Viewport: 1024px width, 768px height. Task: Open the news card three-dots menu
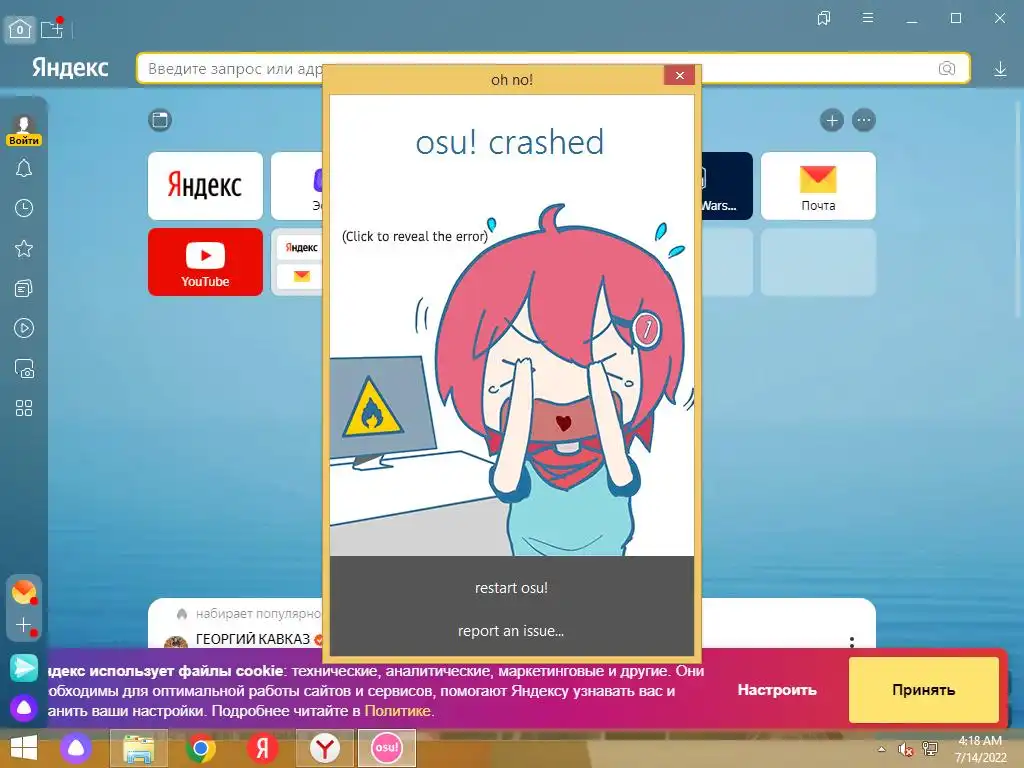pos(852,641)
